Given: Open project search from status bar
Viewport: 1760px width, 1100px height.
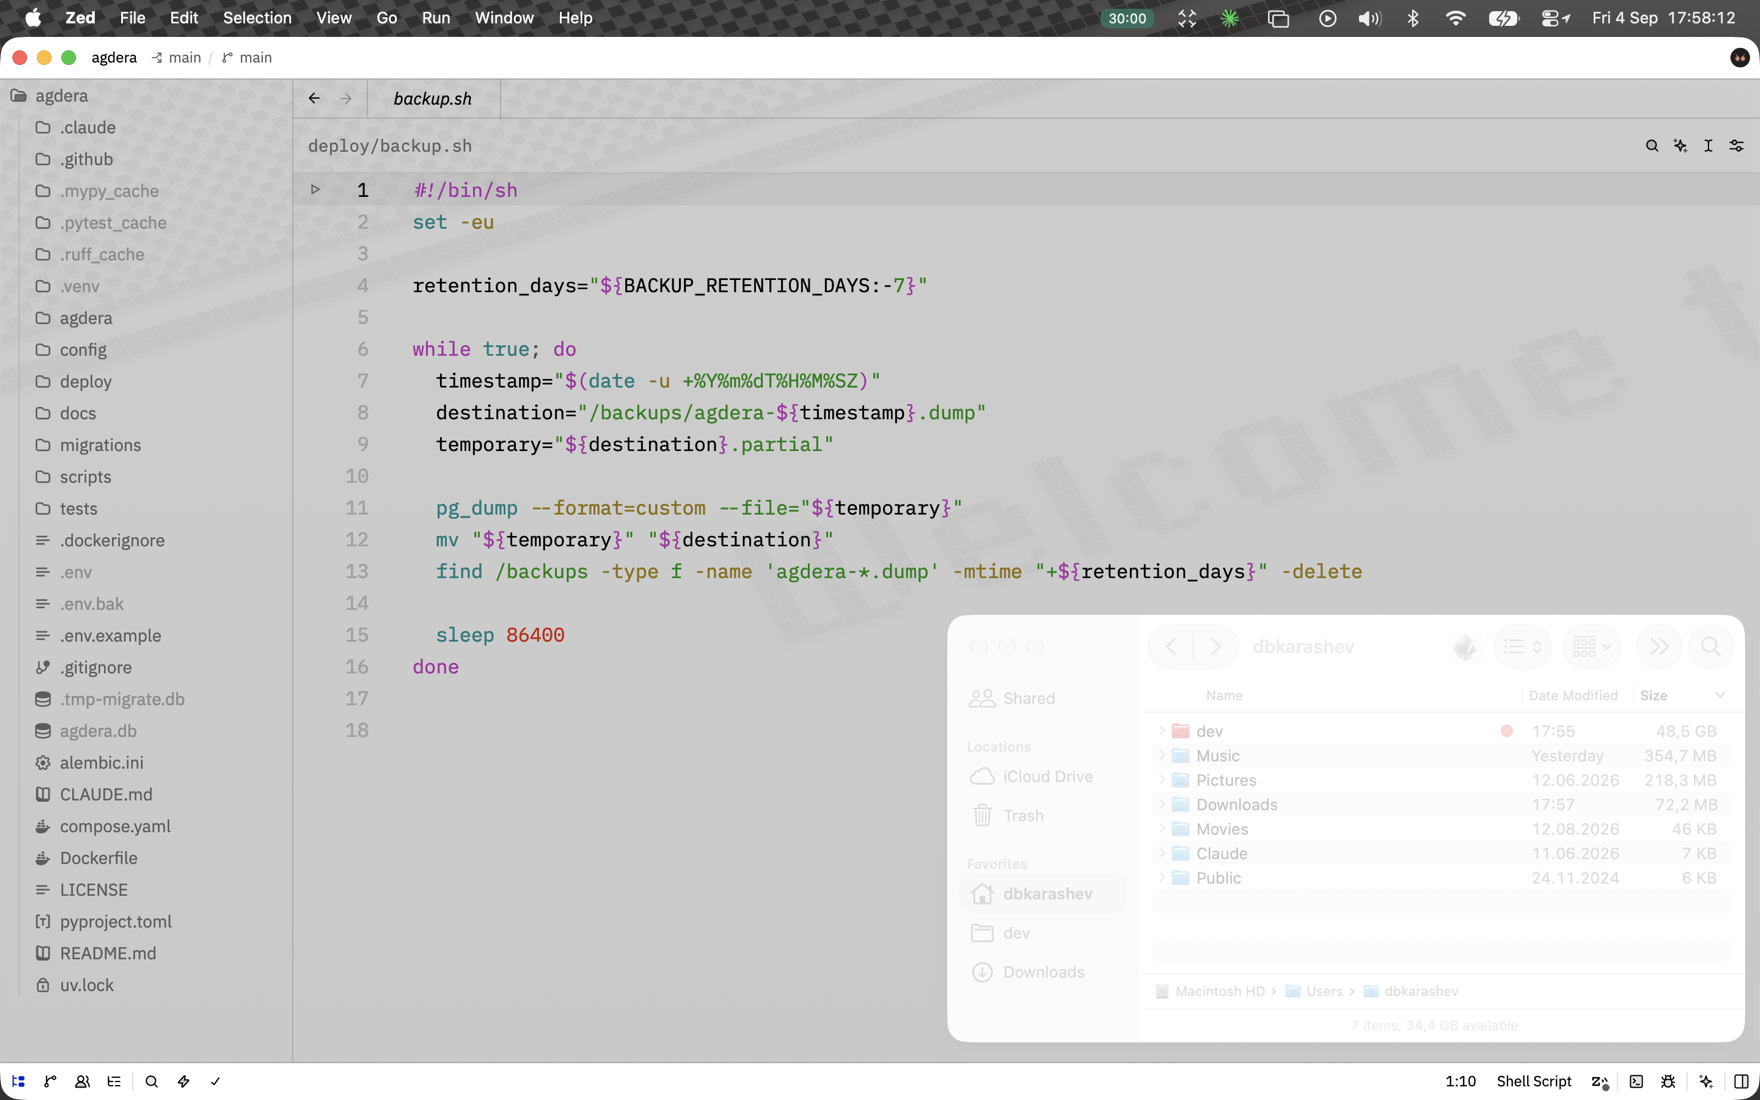Looking at the screenshot, I should pyautogui.click(x=151, y=1081).
